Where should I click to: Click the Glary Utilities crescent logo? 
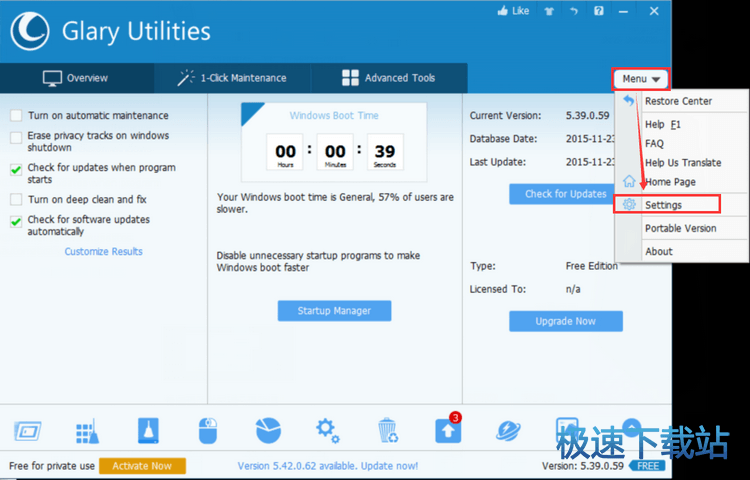click(30, 31)
